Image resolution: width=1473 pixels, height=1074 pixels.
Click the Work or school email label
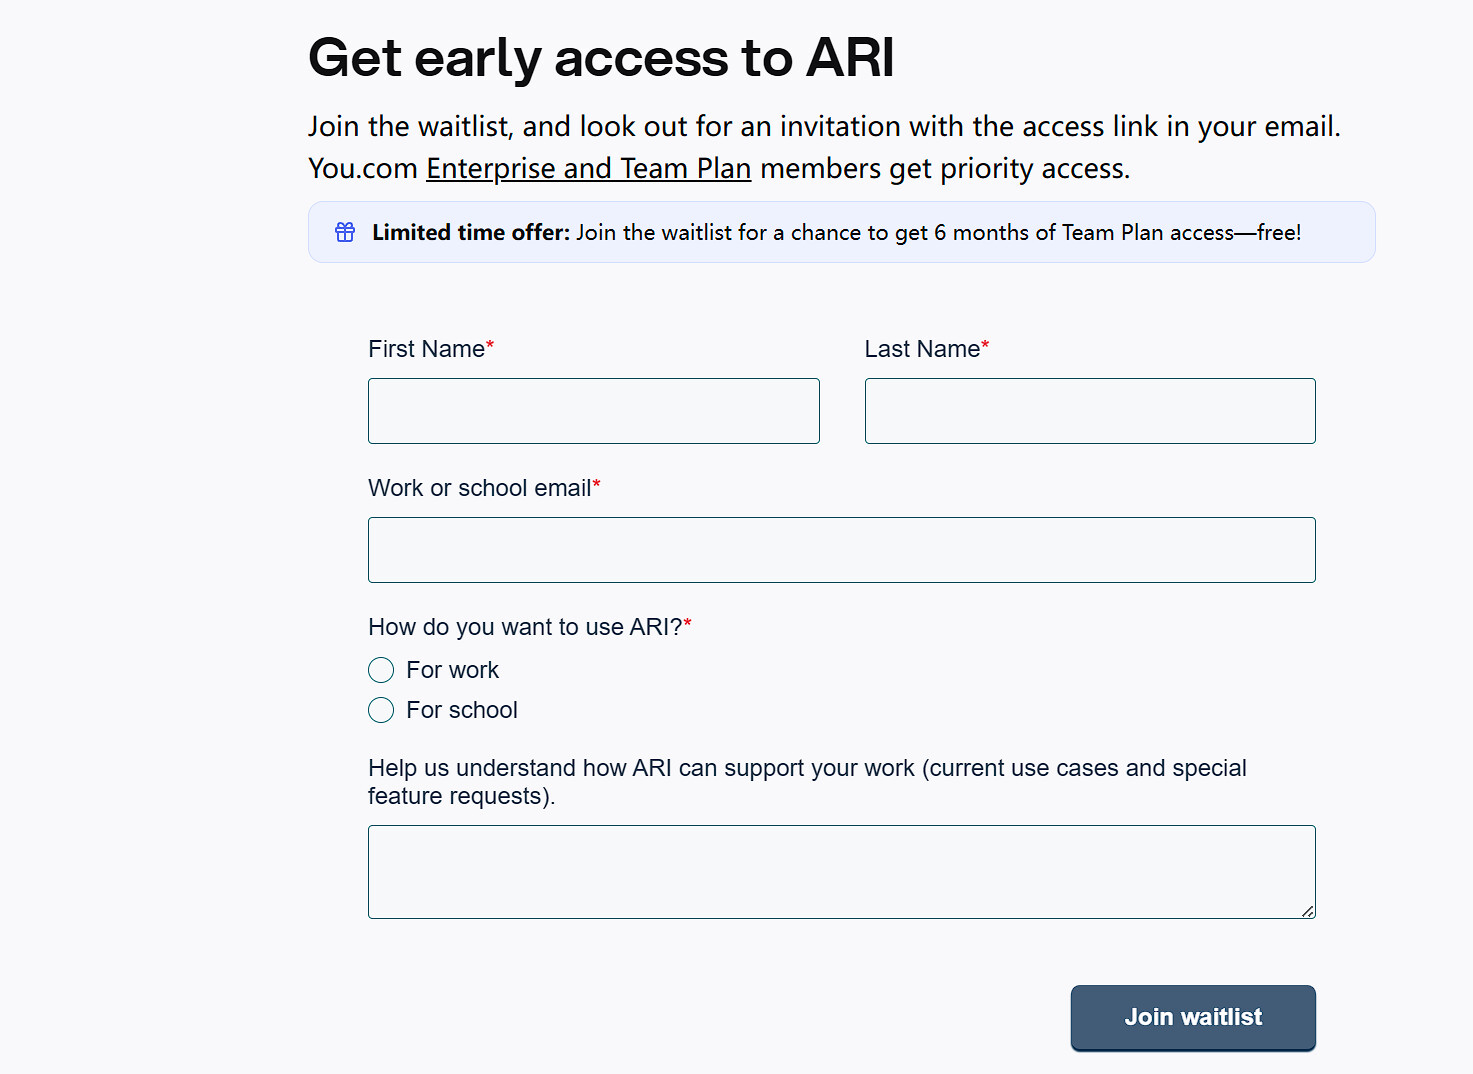(x=480, y=488)
